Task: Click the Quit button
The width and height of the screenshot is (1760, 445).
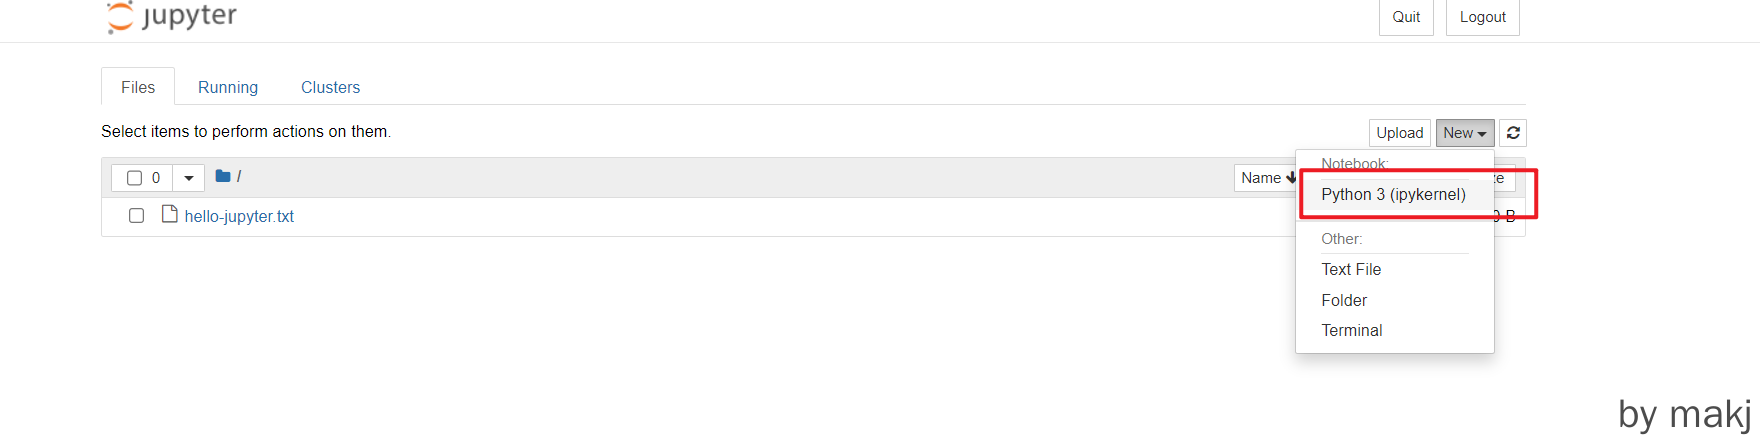Action: point(1406,17)
